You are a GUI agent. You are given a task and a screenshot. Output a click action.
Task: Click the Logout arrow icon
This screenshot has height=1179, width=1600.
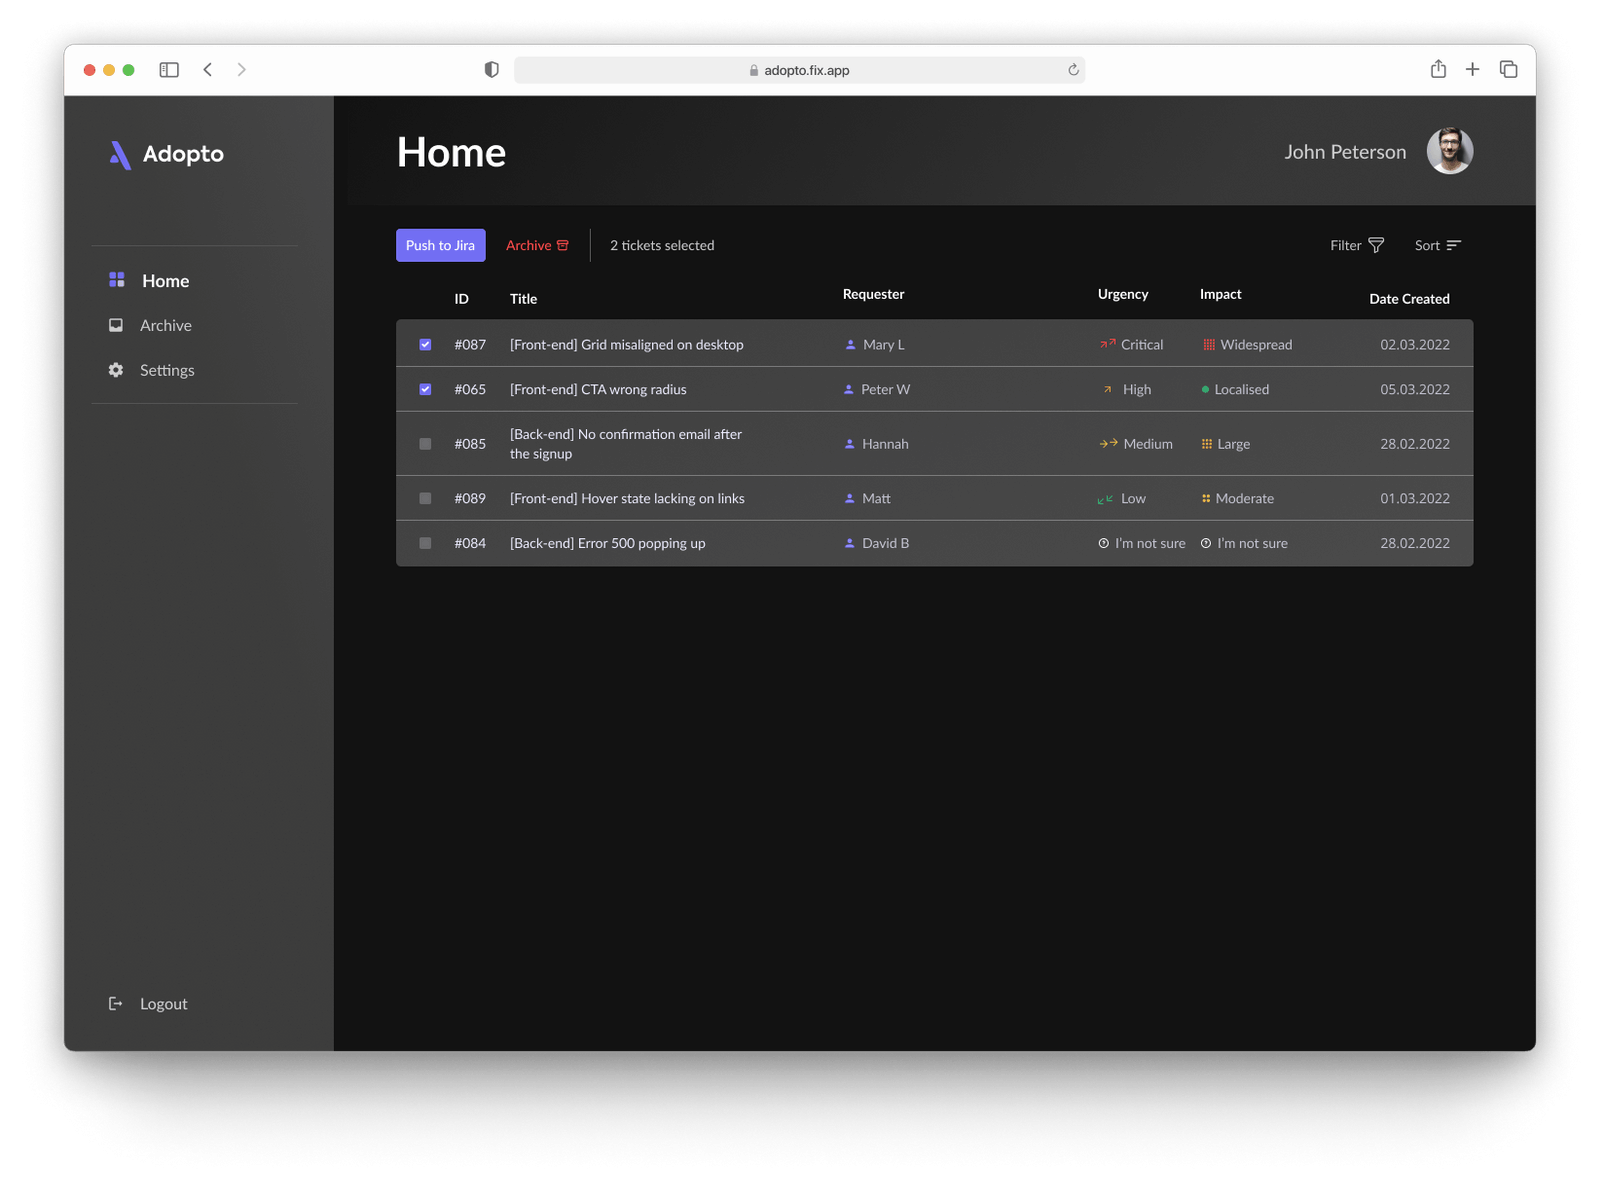[116, 1003]
